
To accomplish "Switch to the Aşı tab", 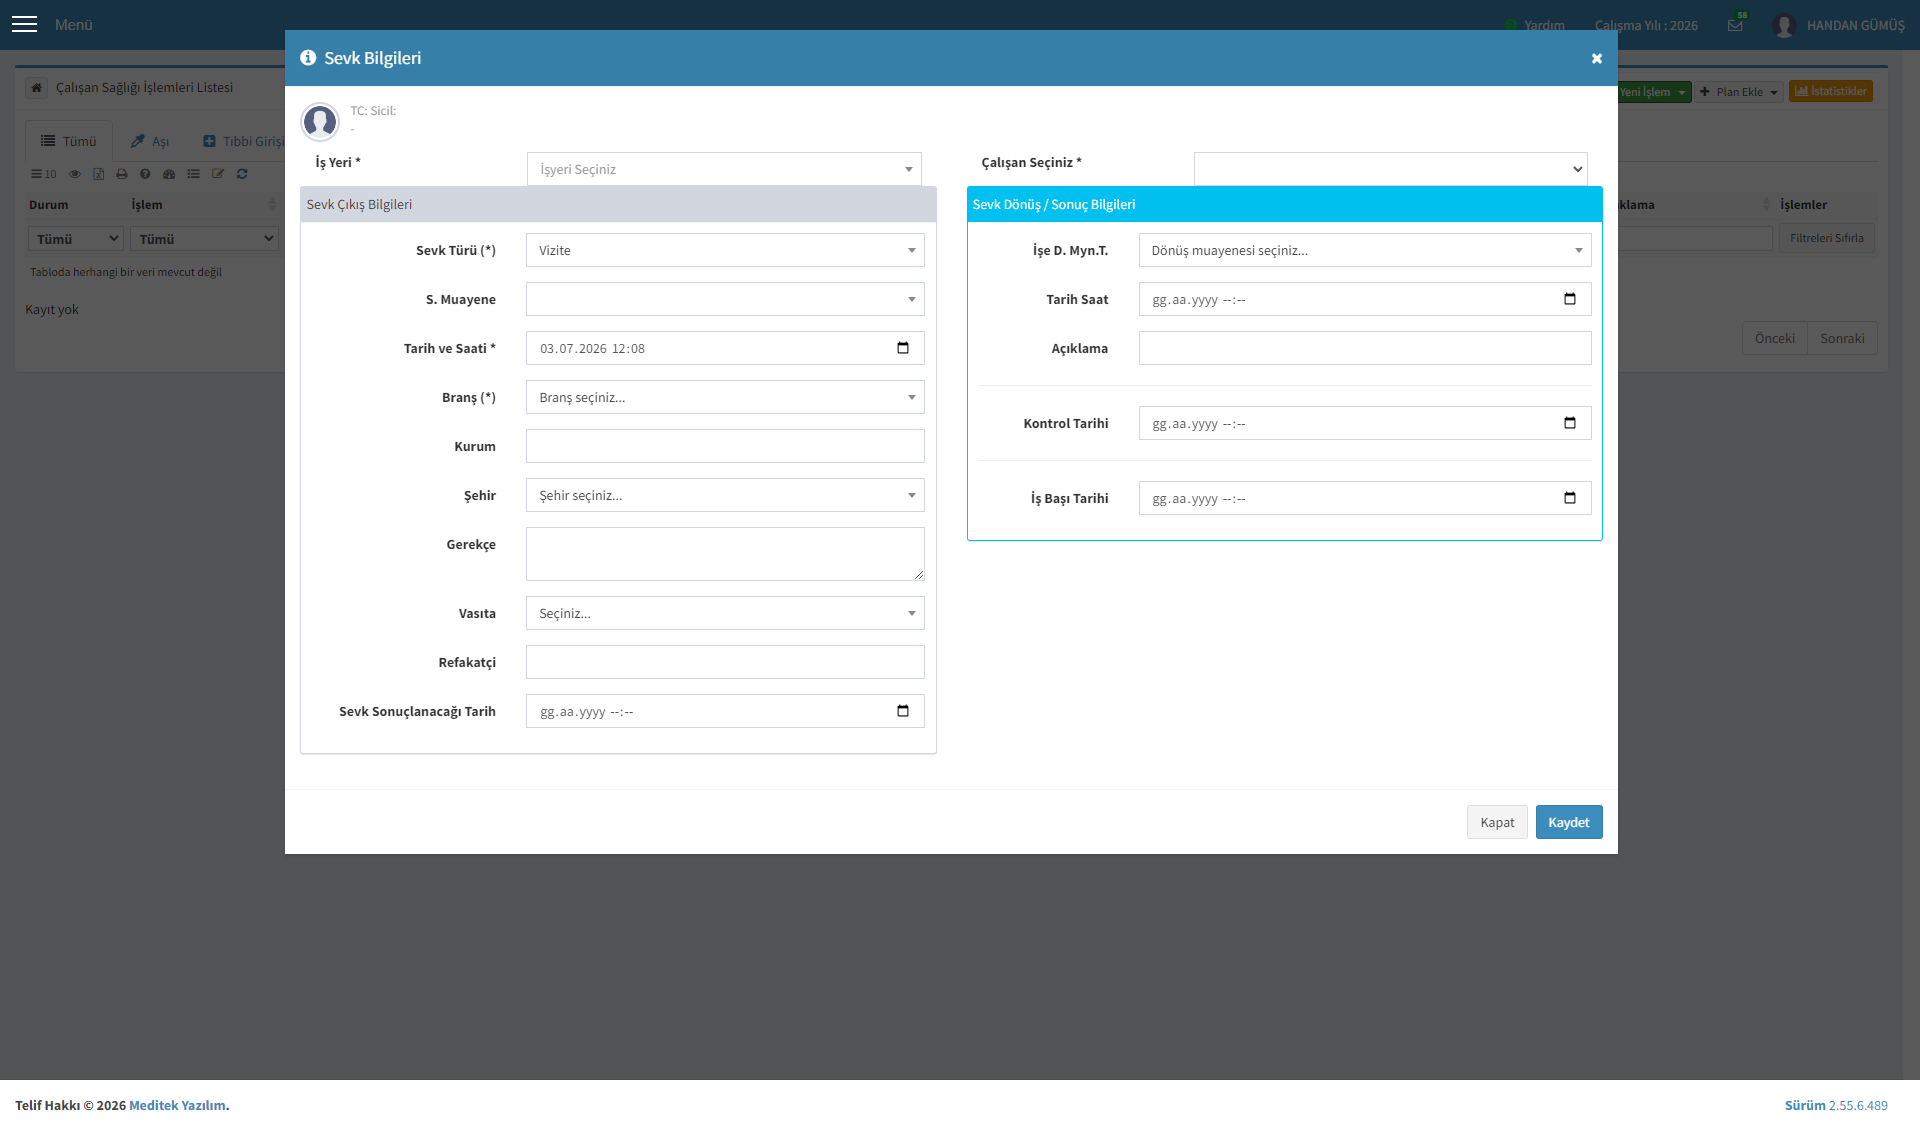I will point(150,141).
